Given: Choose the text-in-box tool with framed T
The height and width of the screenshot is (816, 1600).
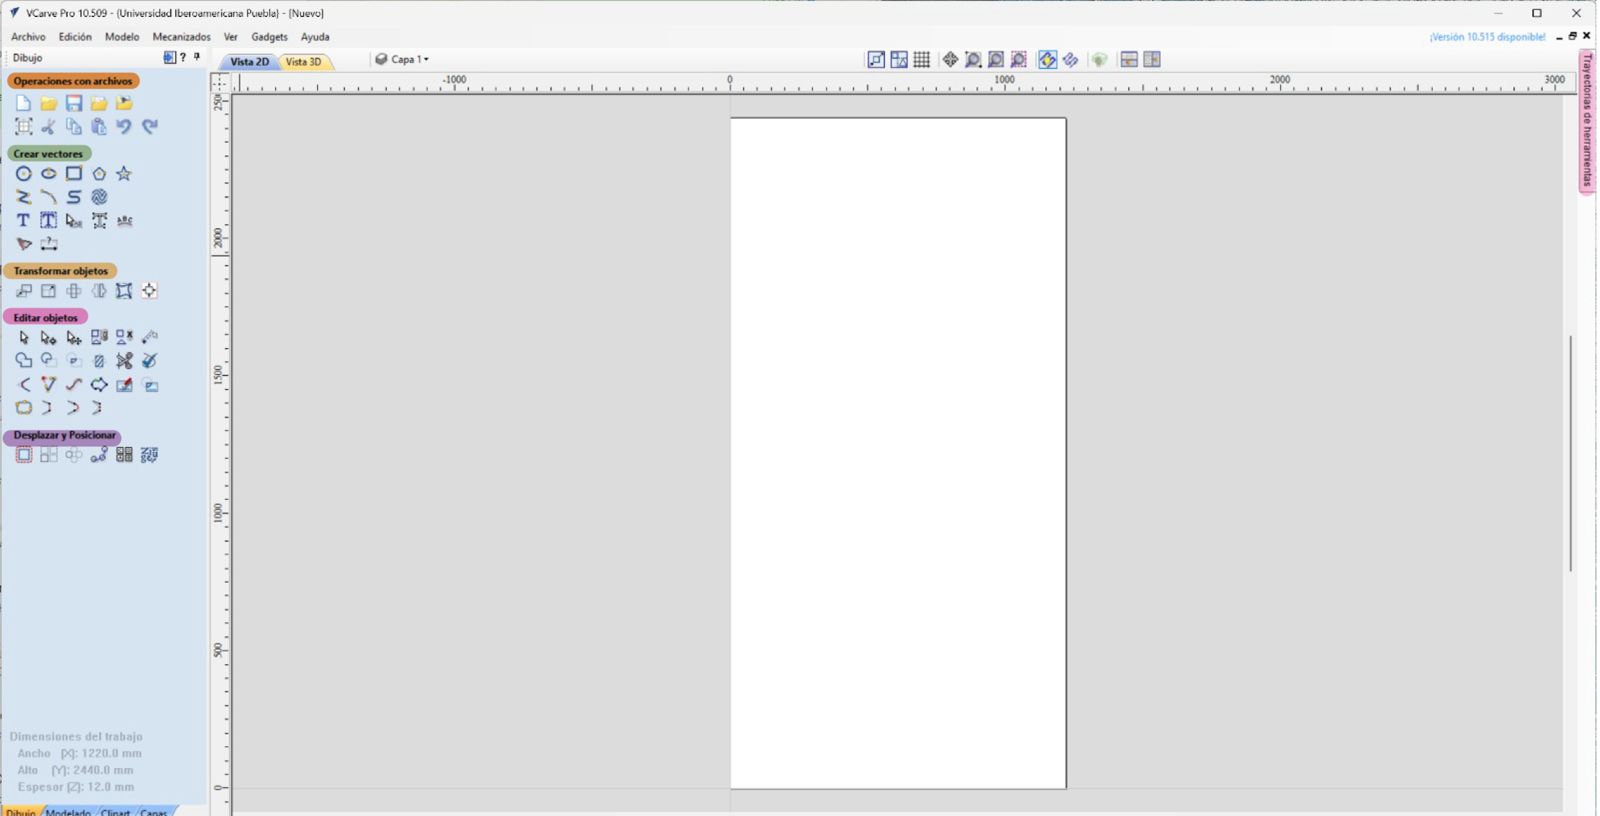Looking at the screenshot, I should click(48, 221).
